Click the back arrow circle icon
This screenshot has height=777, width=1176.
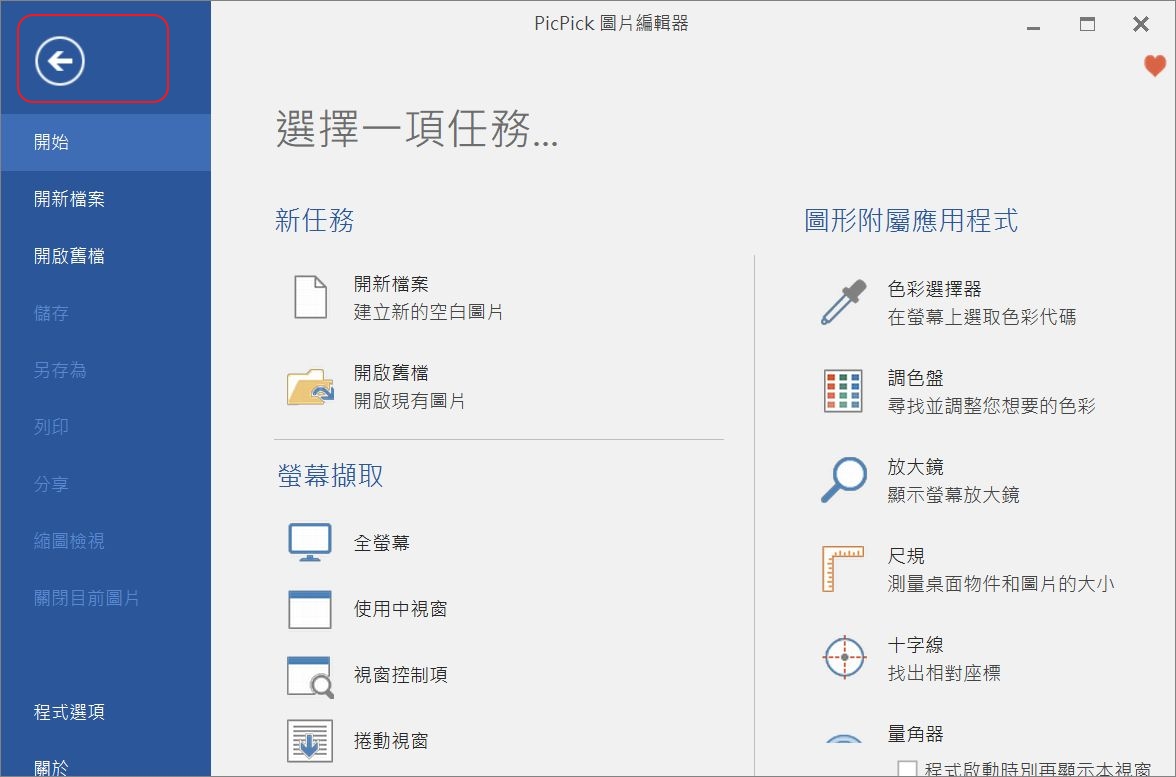(x=60, y=60)
